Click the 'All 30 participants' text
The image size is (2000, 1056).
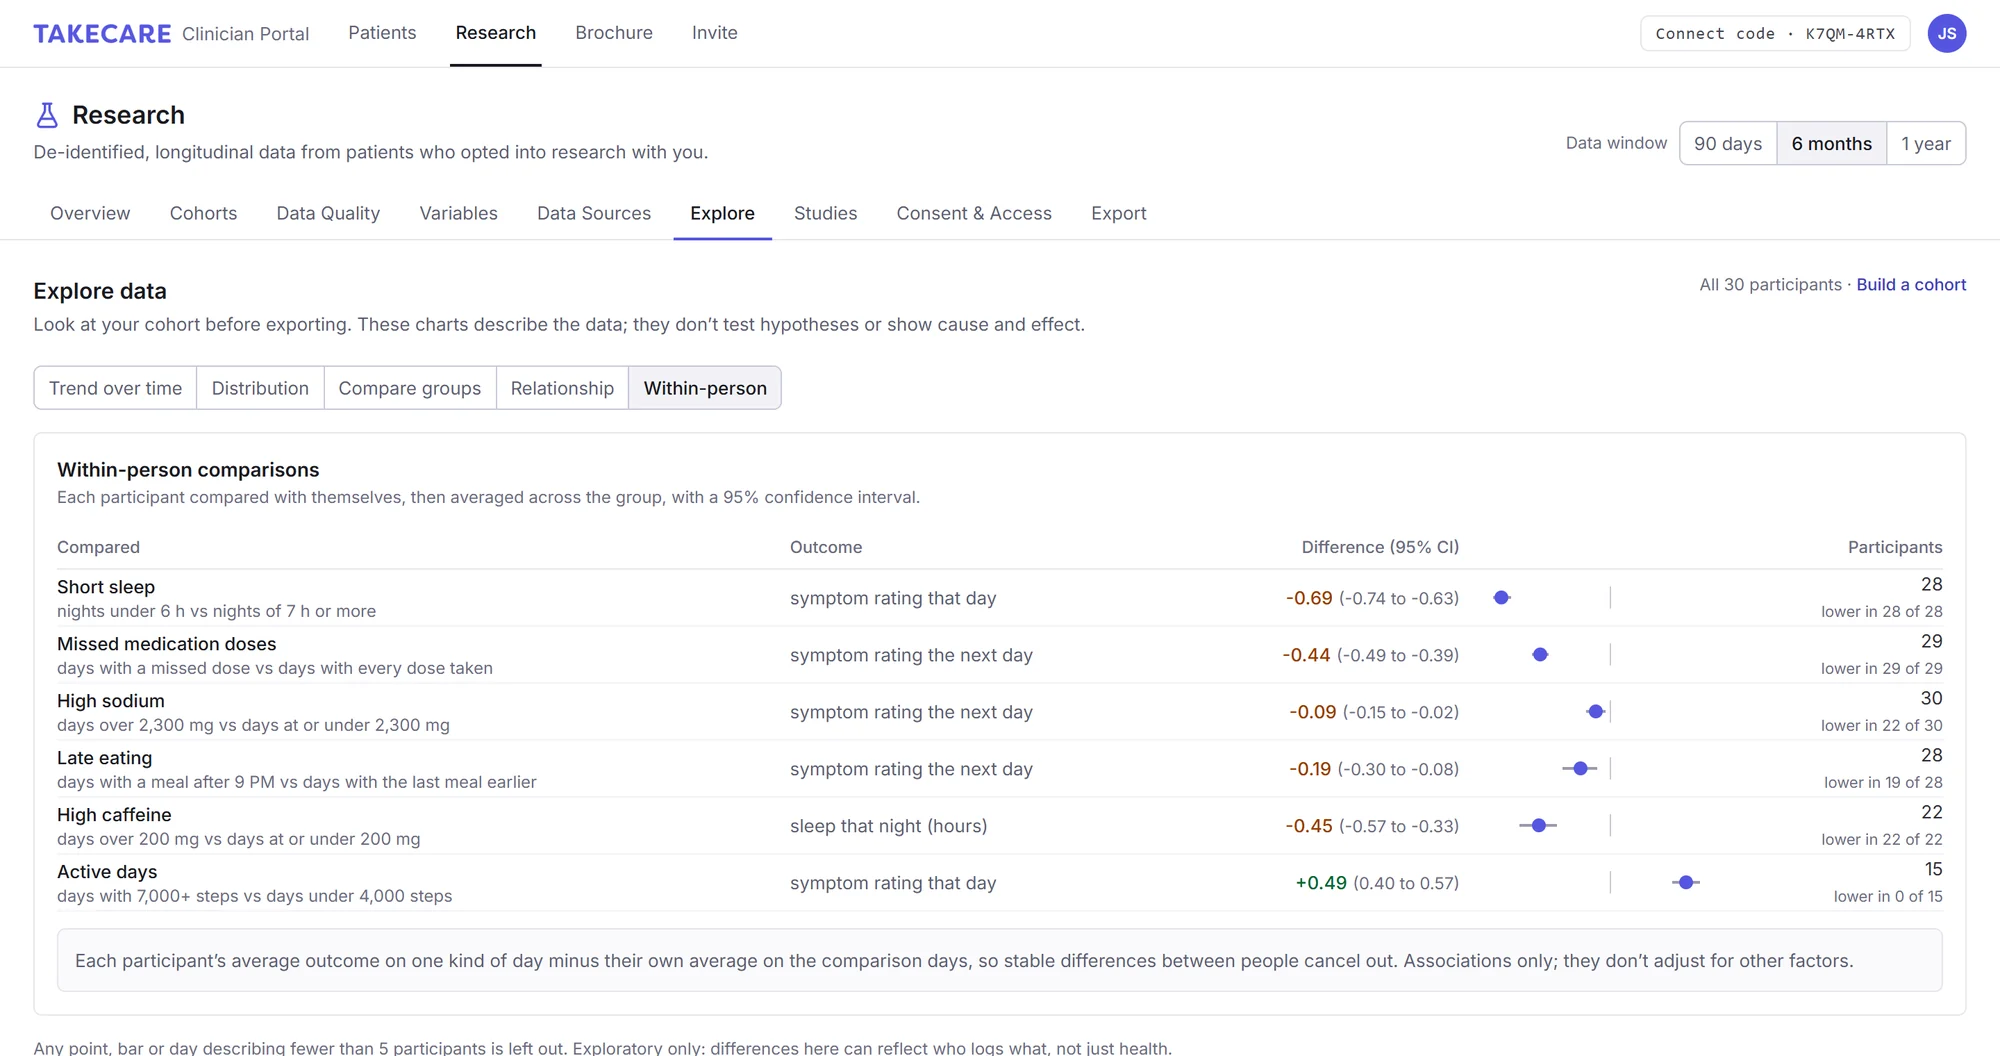(1770, 285)
